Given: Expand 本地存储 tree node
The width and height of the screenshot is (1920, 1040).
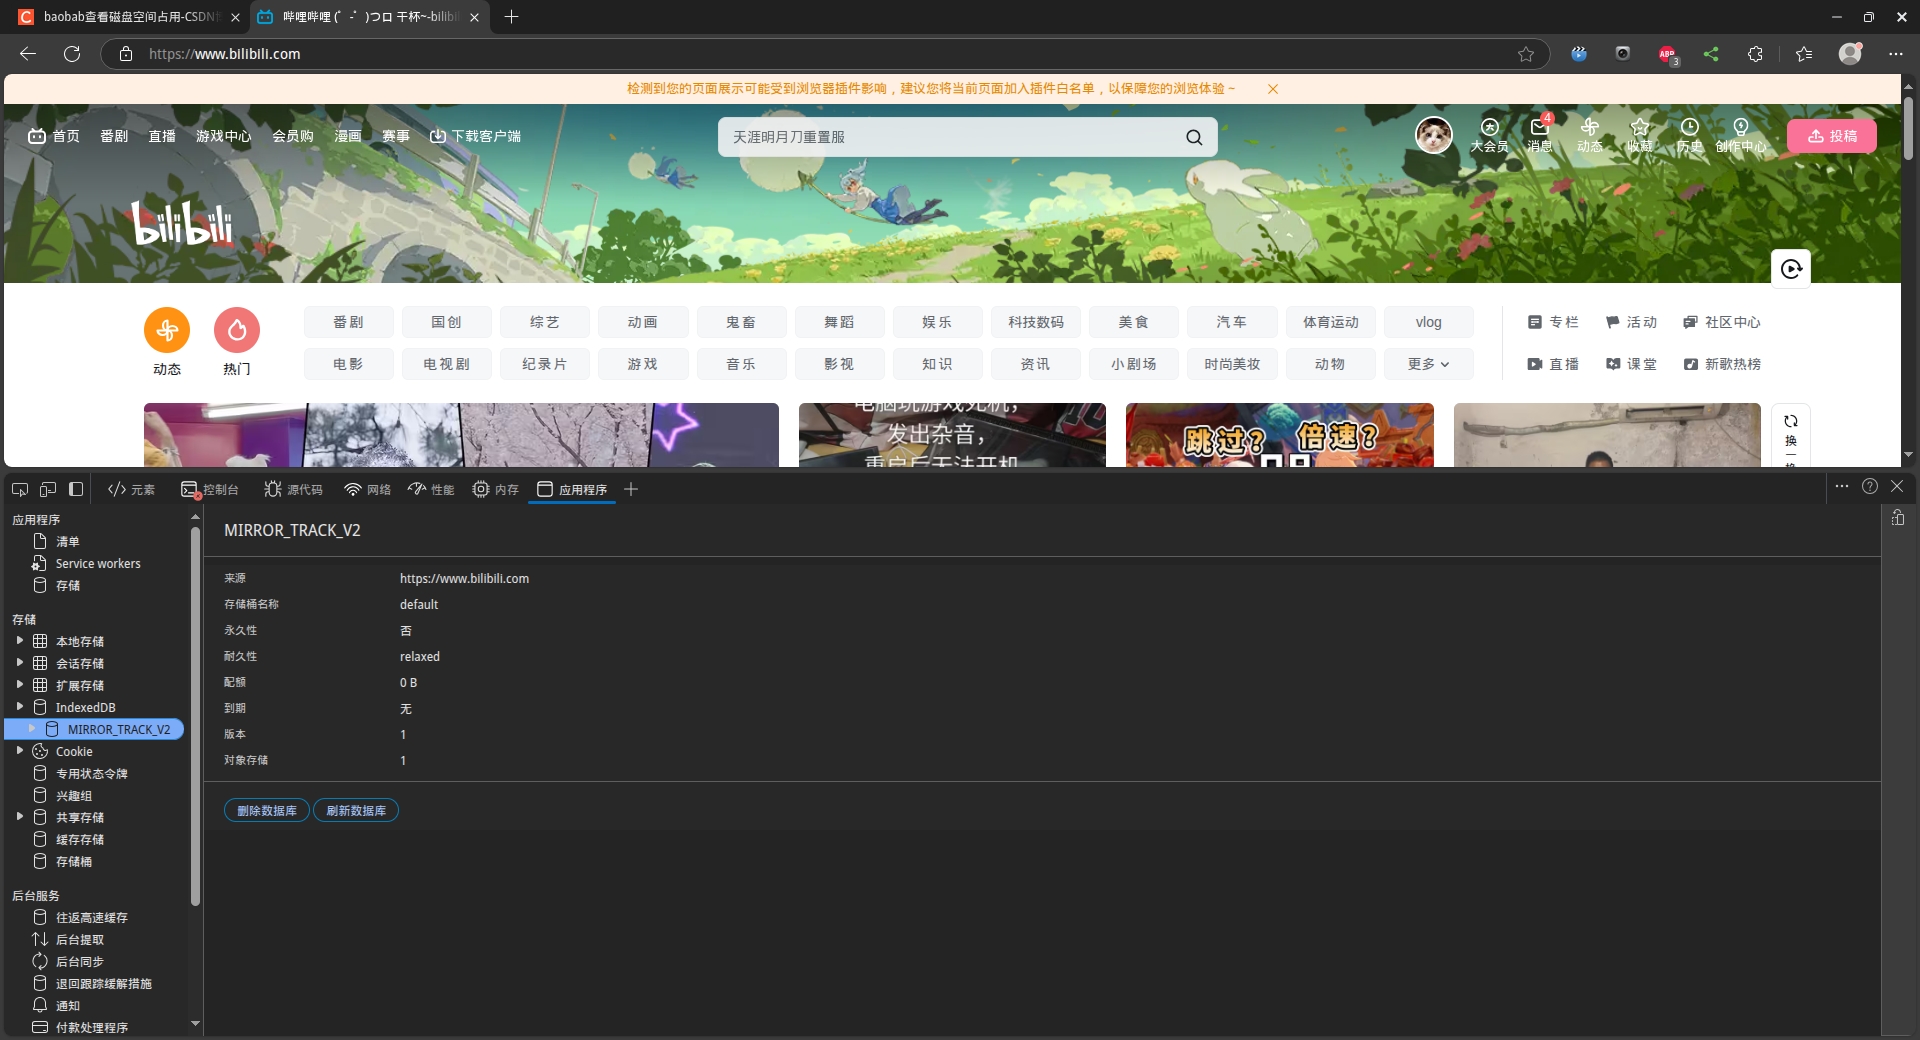Looking at the screenshot, I should pos(19,641).
